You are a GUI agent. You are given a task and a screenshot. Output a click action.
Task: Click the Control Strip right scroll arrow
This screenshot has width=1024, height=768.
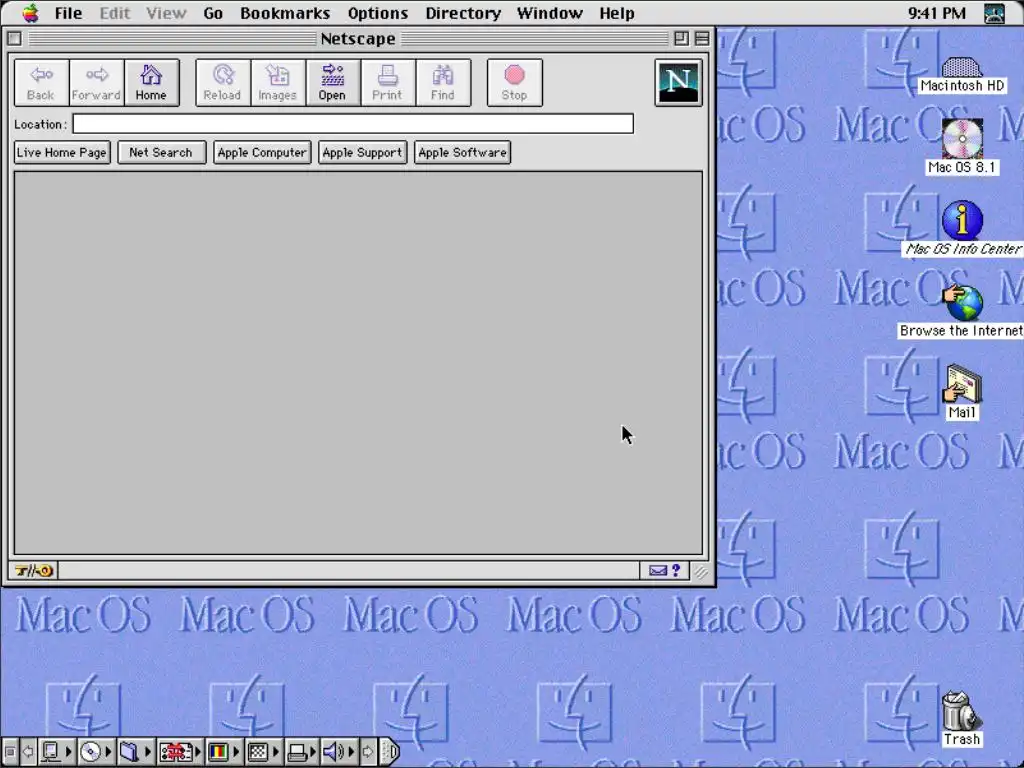[x=368, y=752]
